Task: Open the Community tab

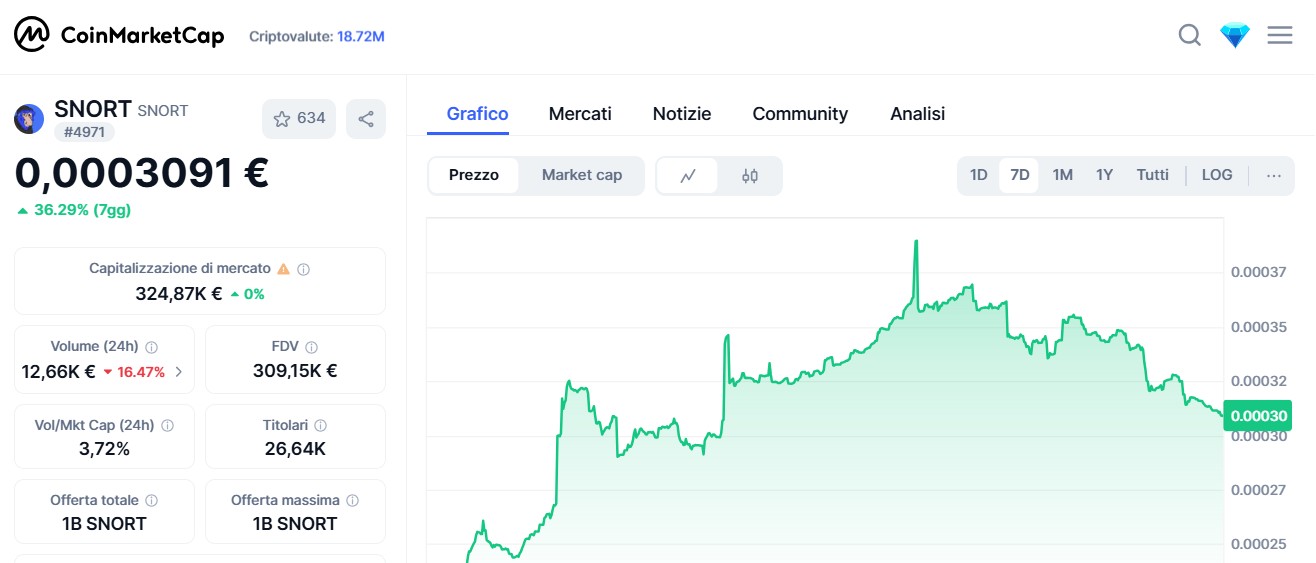Action: (x=800, y=114)
